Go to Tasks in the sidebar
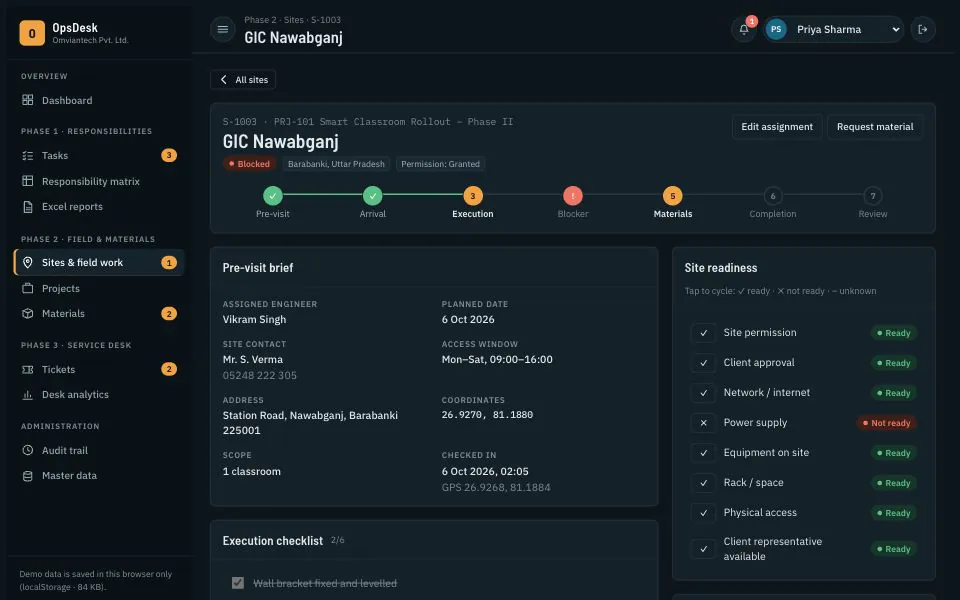Viewport: 960px width, 600px height. pyautogui.click(x=99, y=156)
